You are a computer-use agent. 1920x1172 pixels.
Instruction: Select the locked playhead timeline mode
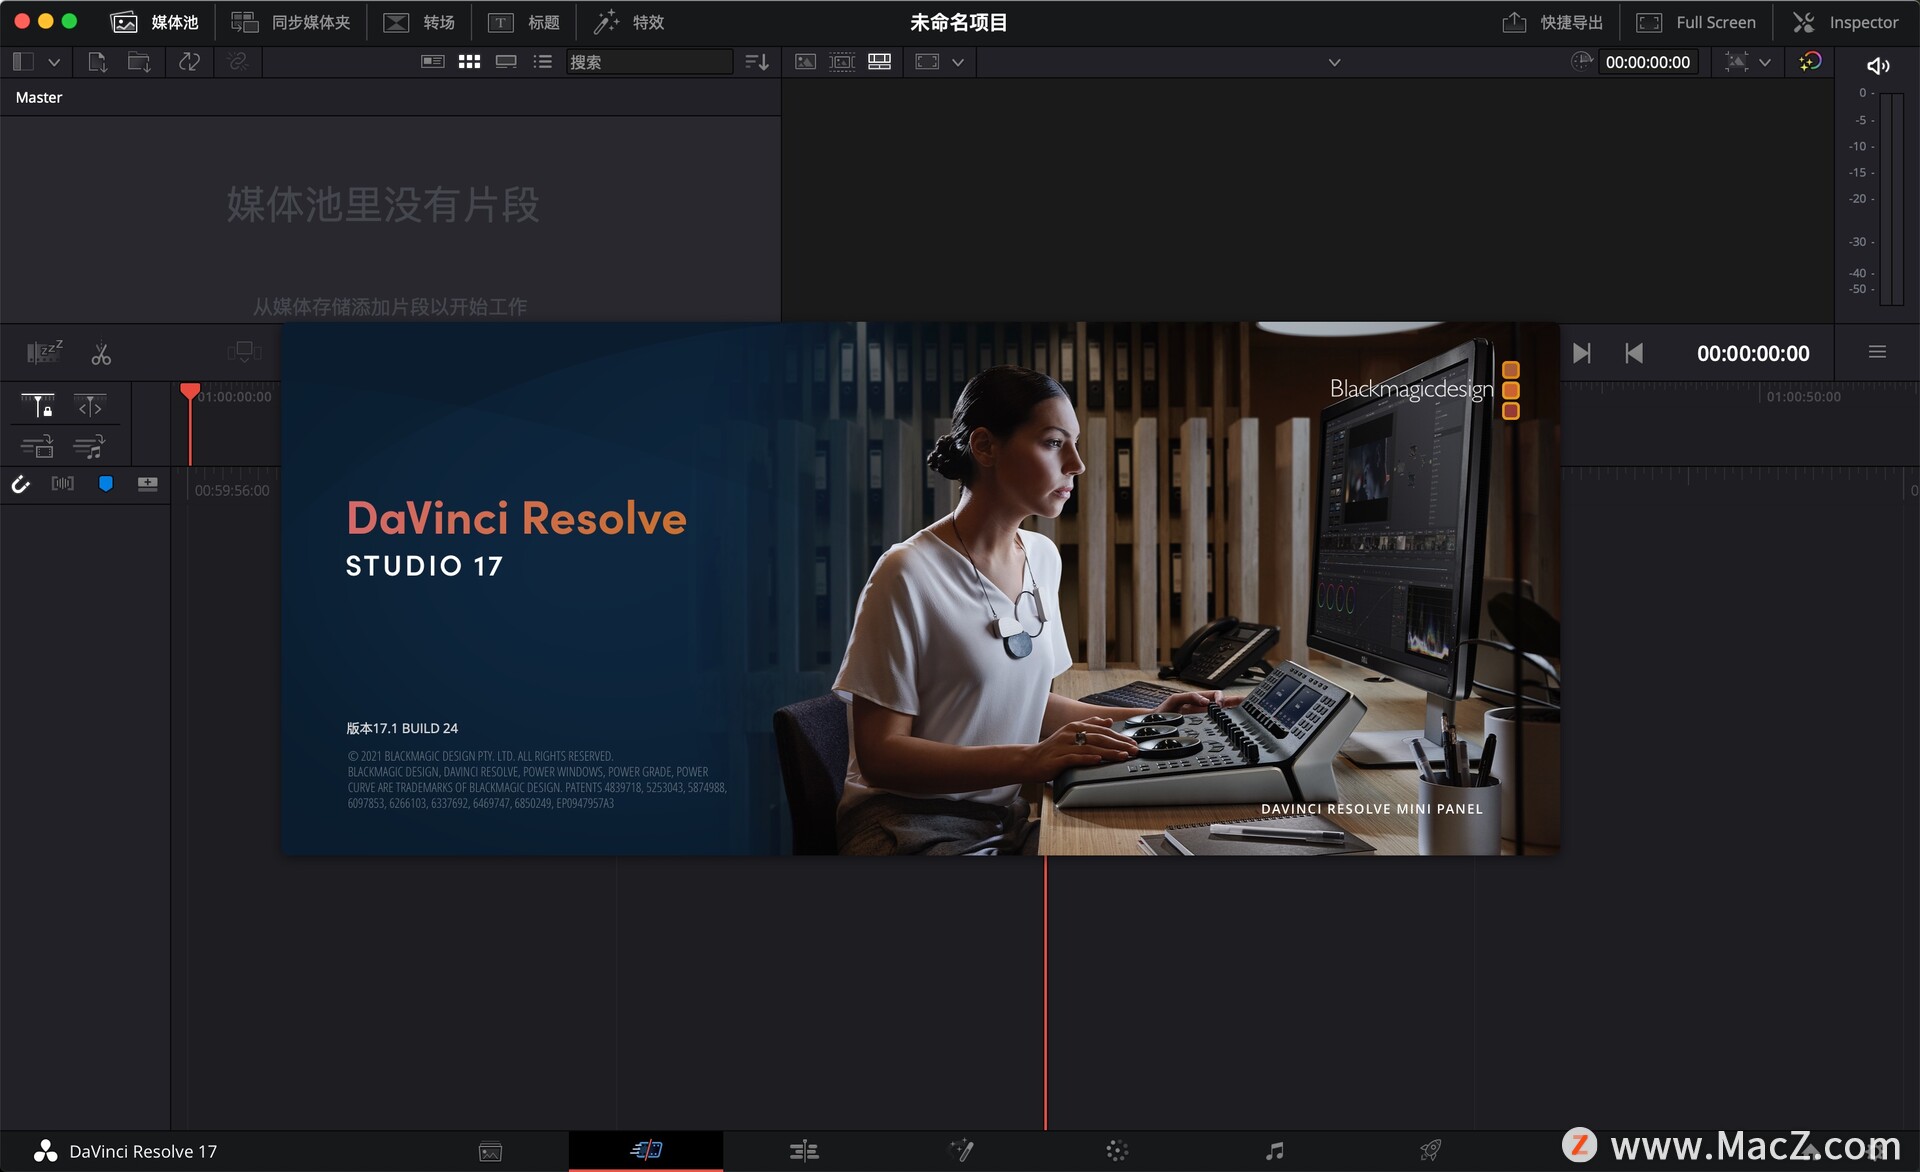click(38, 405)
